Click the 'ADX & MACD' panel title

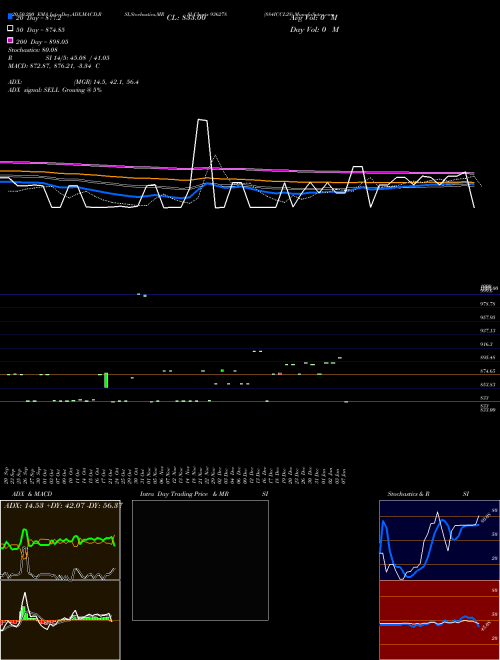[32, 494]
